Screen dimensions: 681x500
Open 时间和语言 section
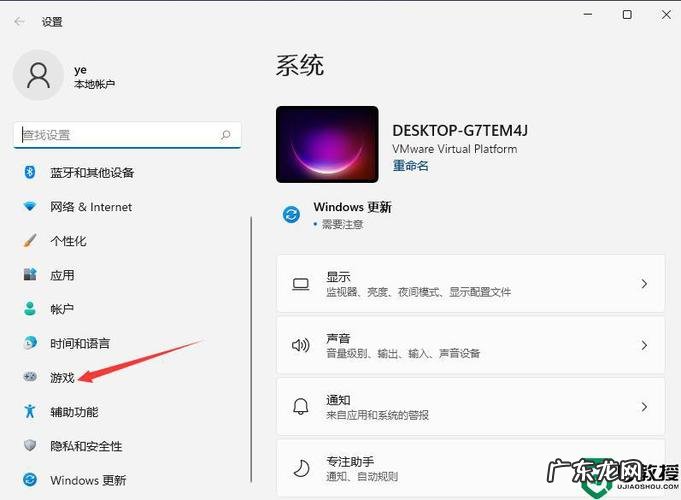pos(80,343)
